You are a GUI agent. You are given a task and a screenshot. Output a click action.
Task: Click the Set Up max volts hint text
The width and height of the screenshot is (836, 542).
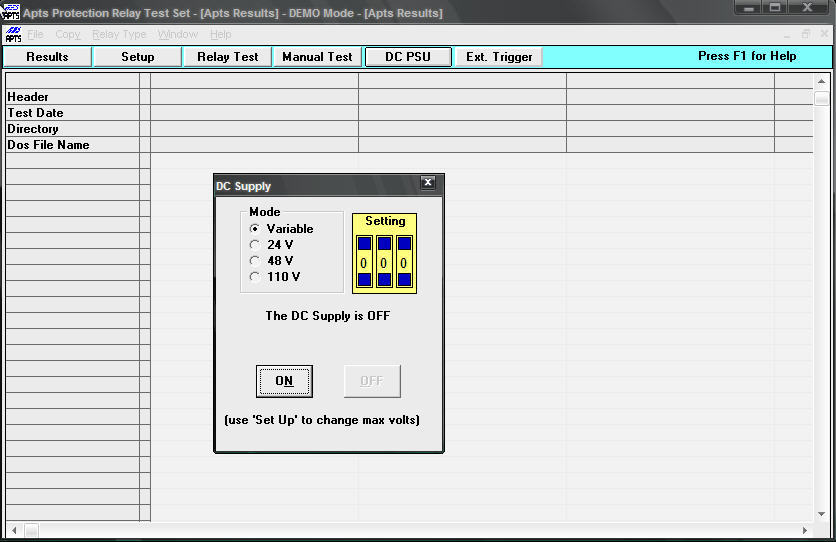point(322,420)
